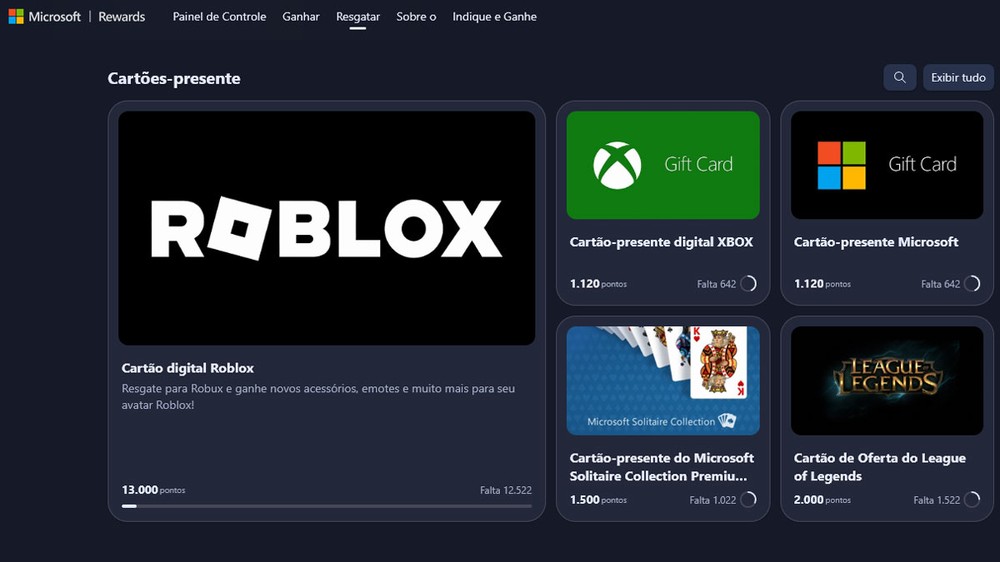Click Cartão-presente do Microsoft Solitaire title
Image resolution: width=1000 pixels, height=562 pixels.
coord(661,467)
